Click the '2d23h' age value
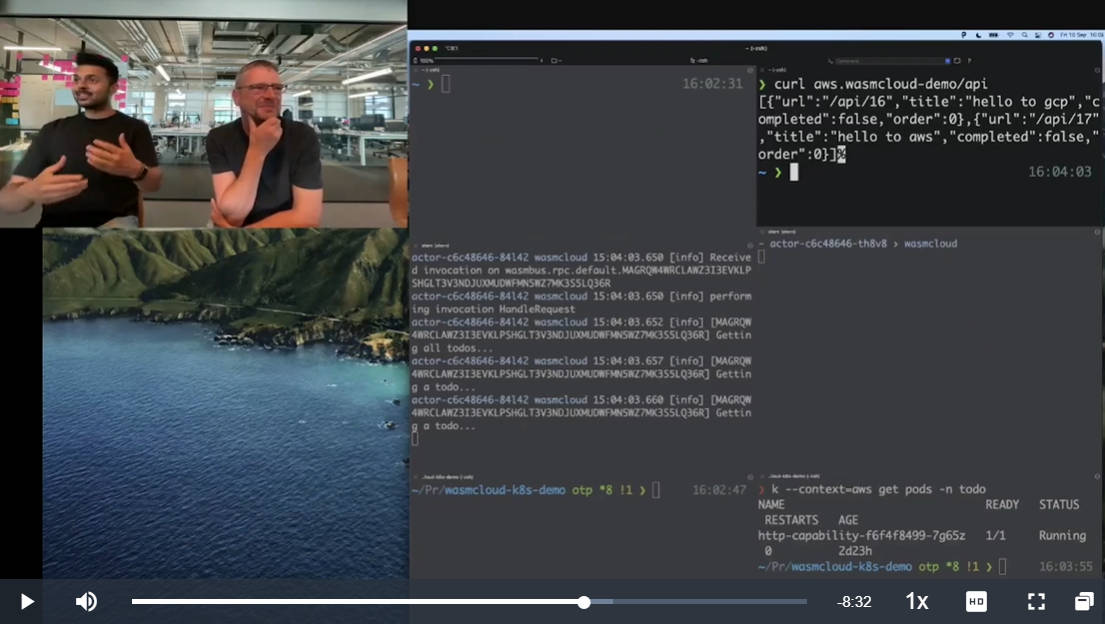The height and width of the screenshot is (624, 1105). click(855, 551)
